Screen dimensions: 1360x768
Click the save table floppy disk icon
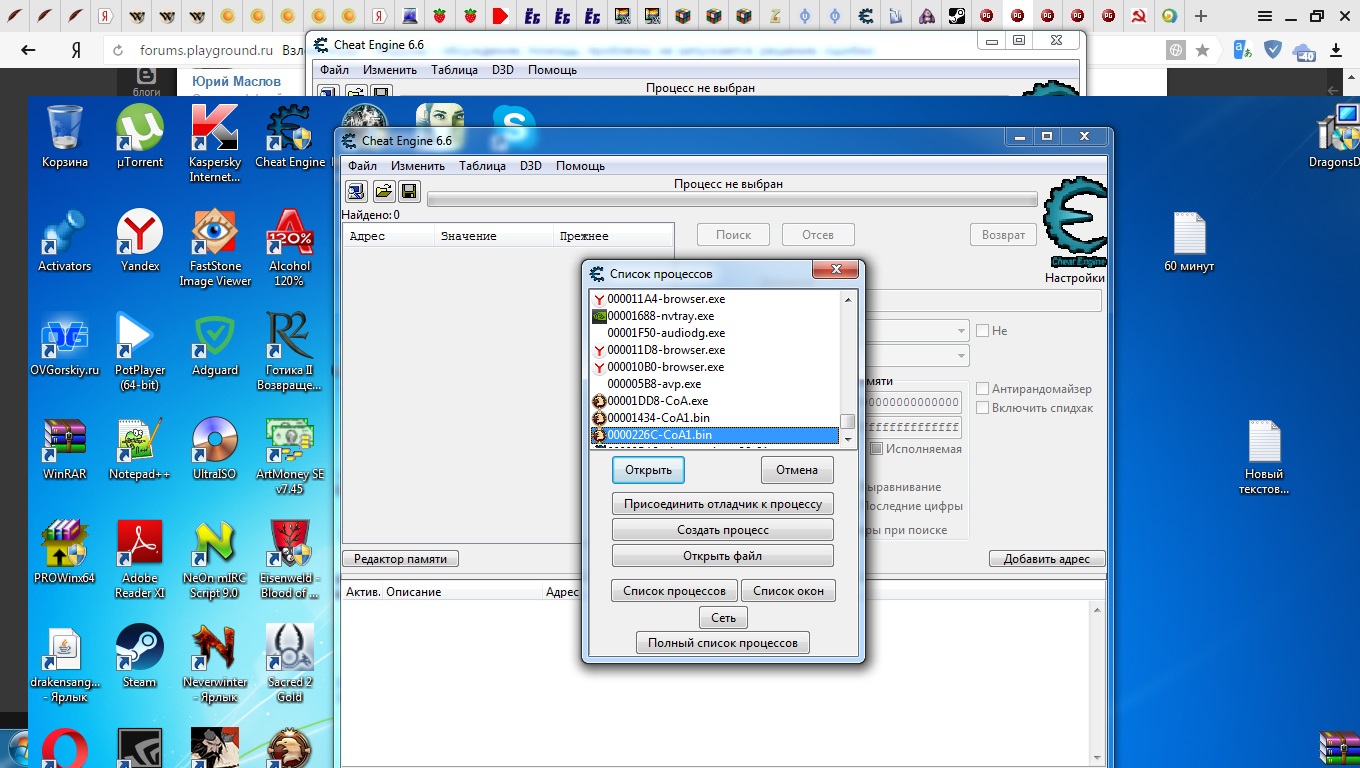pyautogui.click(x=408, y=191)
